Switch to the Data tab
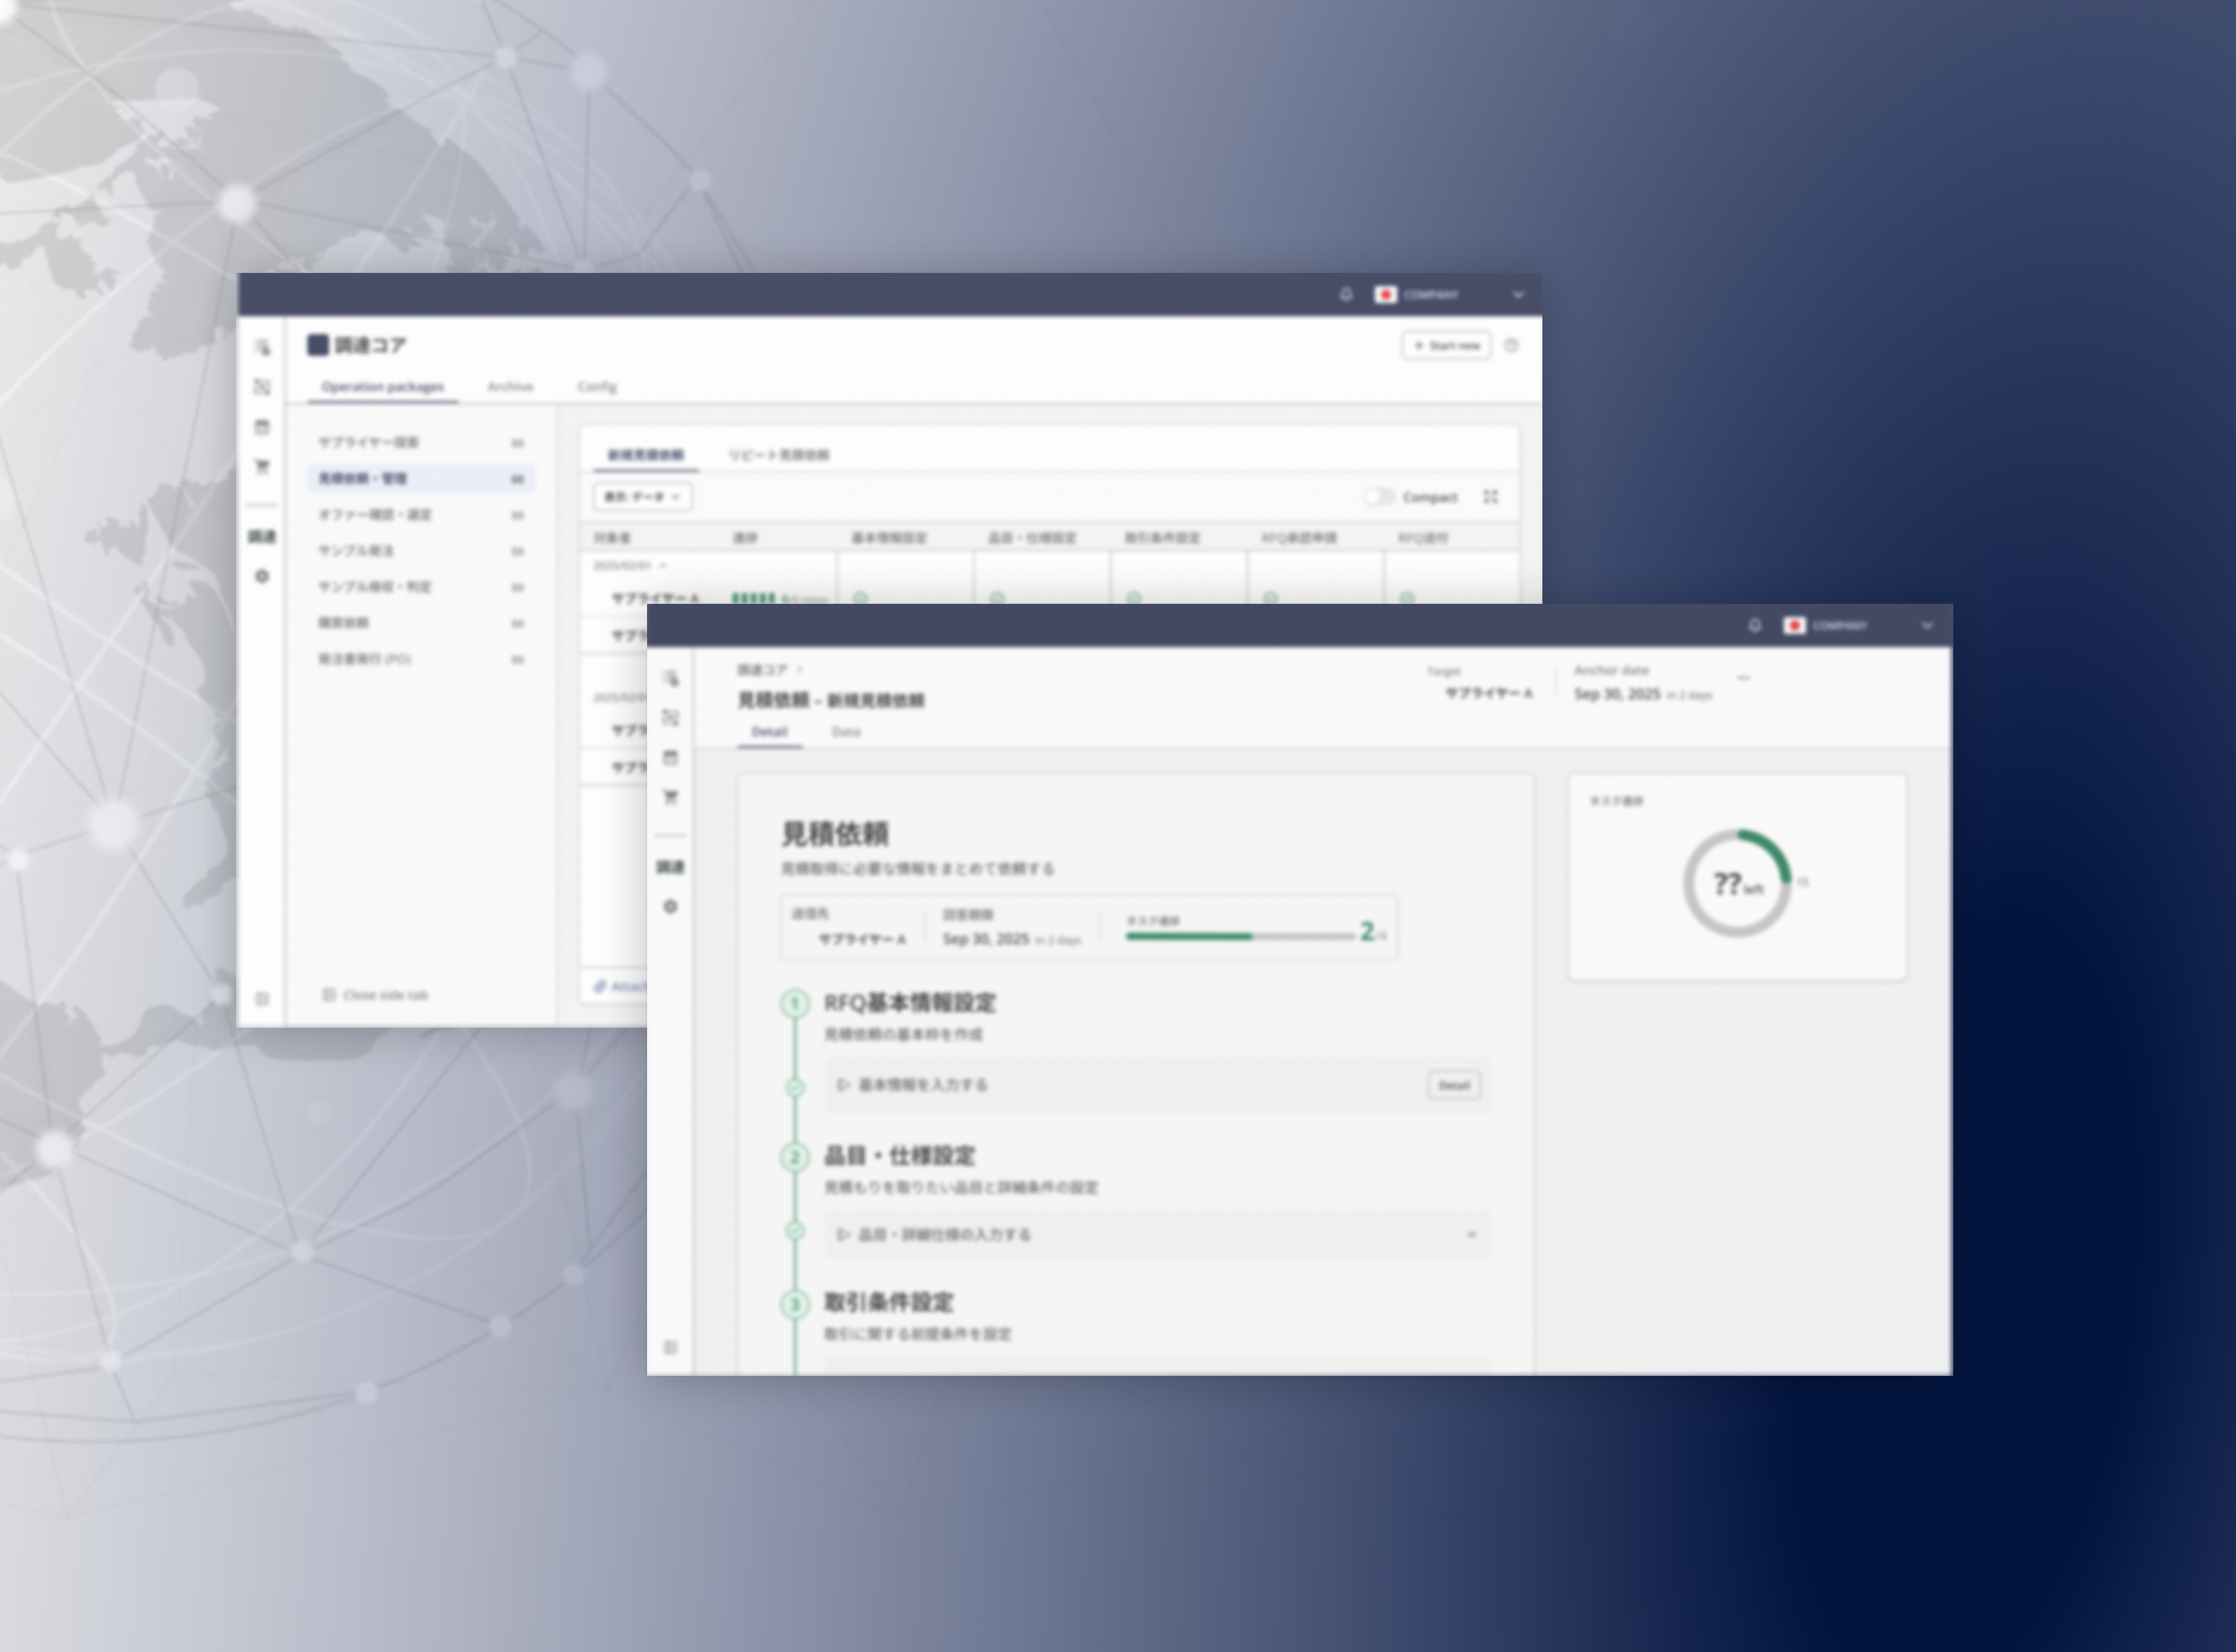2236x1652 pixels. pyautogui.click(x=845, y=731)
